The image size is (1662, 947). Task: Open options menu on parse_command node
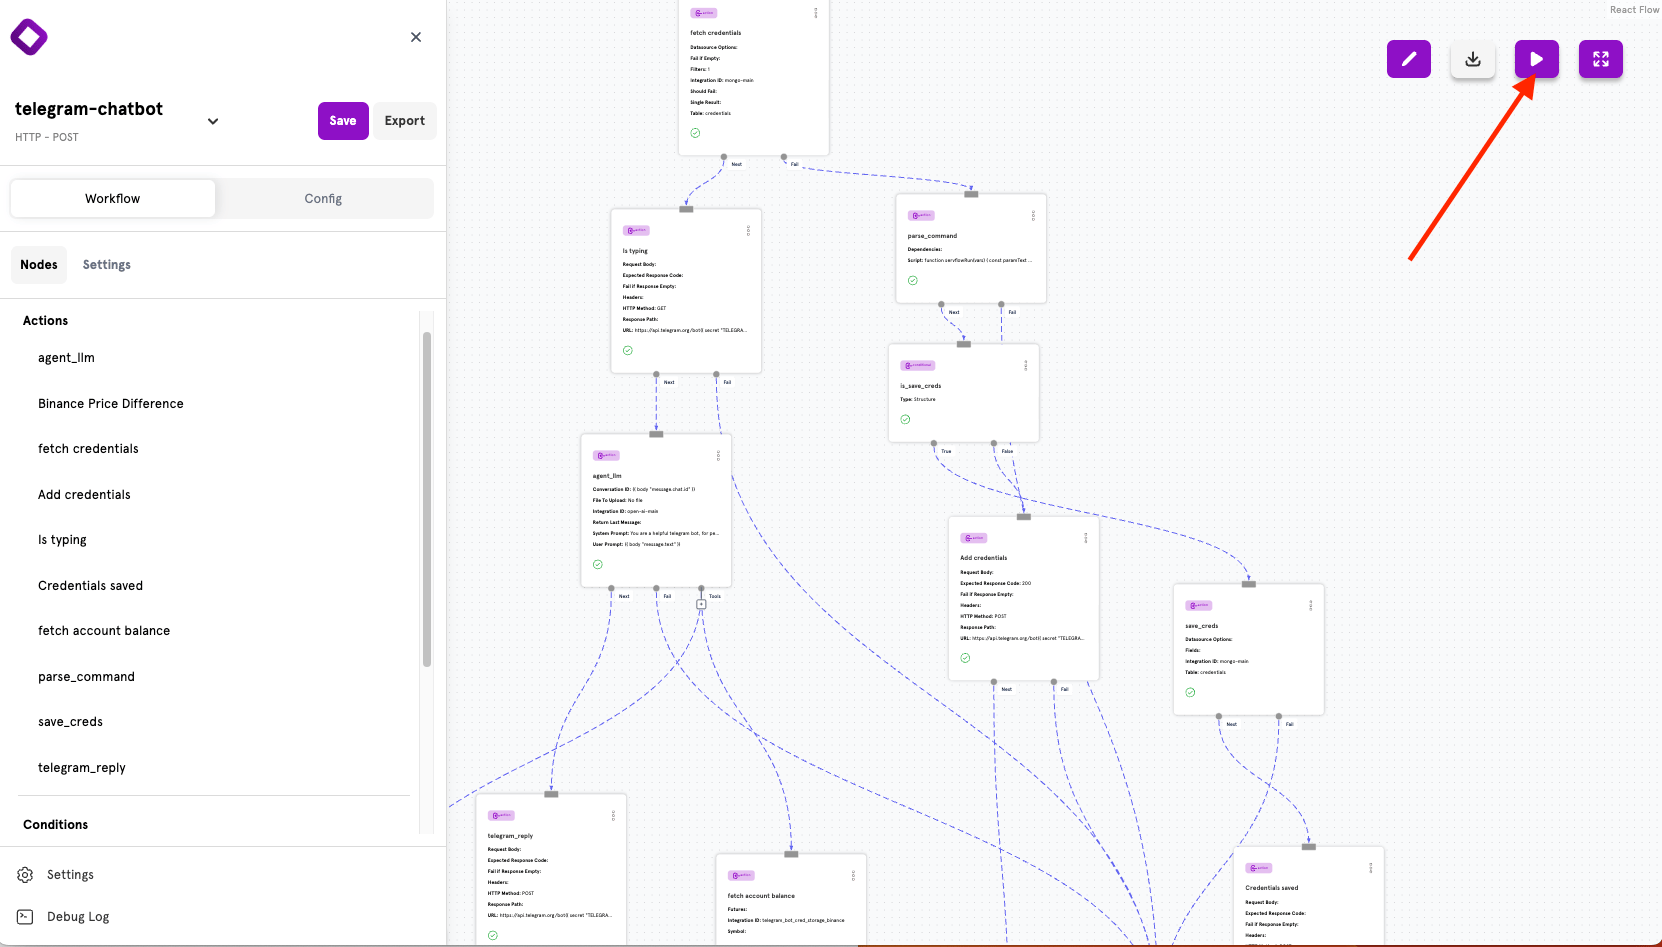click(1033, 216)
